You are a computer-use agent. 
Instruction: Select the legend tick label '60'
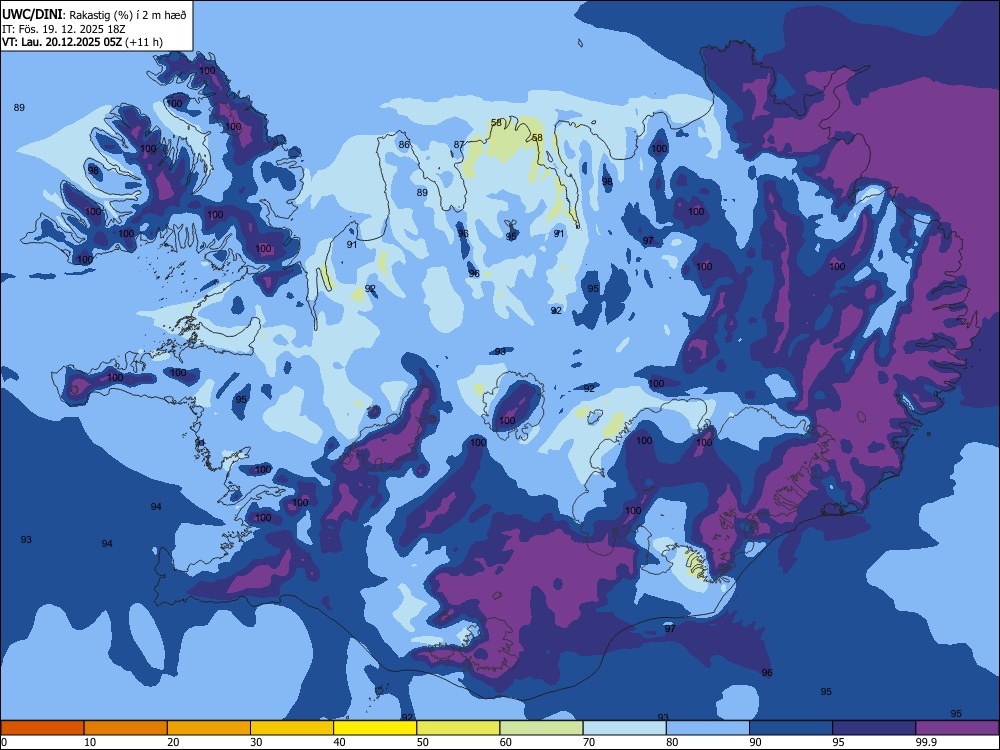pyautogui.click(x=506, y=742)
